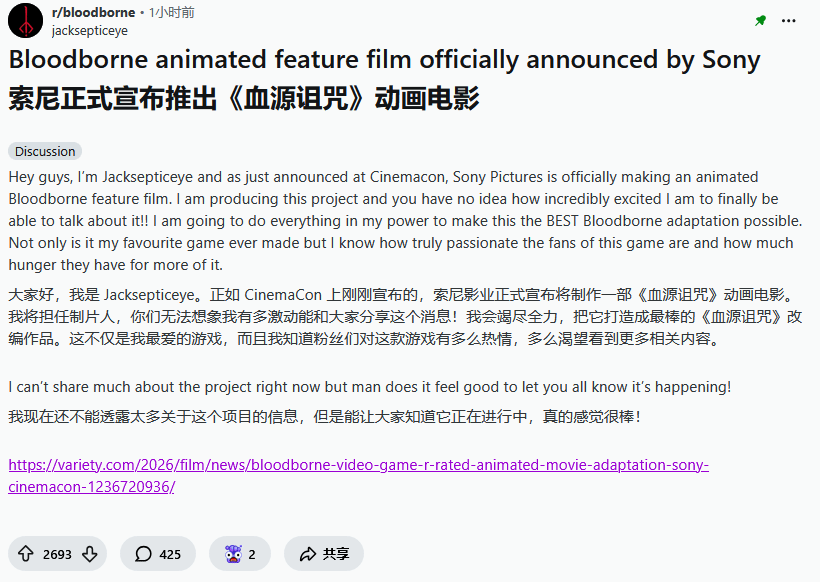Open the three-dot post options menu

792,21
